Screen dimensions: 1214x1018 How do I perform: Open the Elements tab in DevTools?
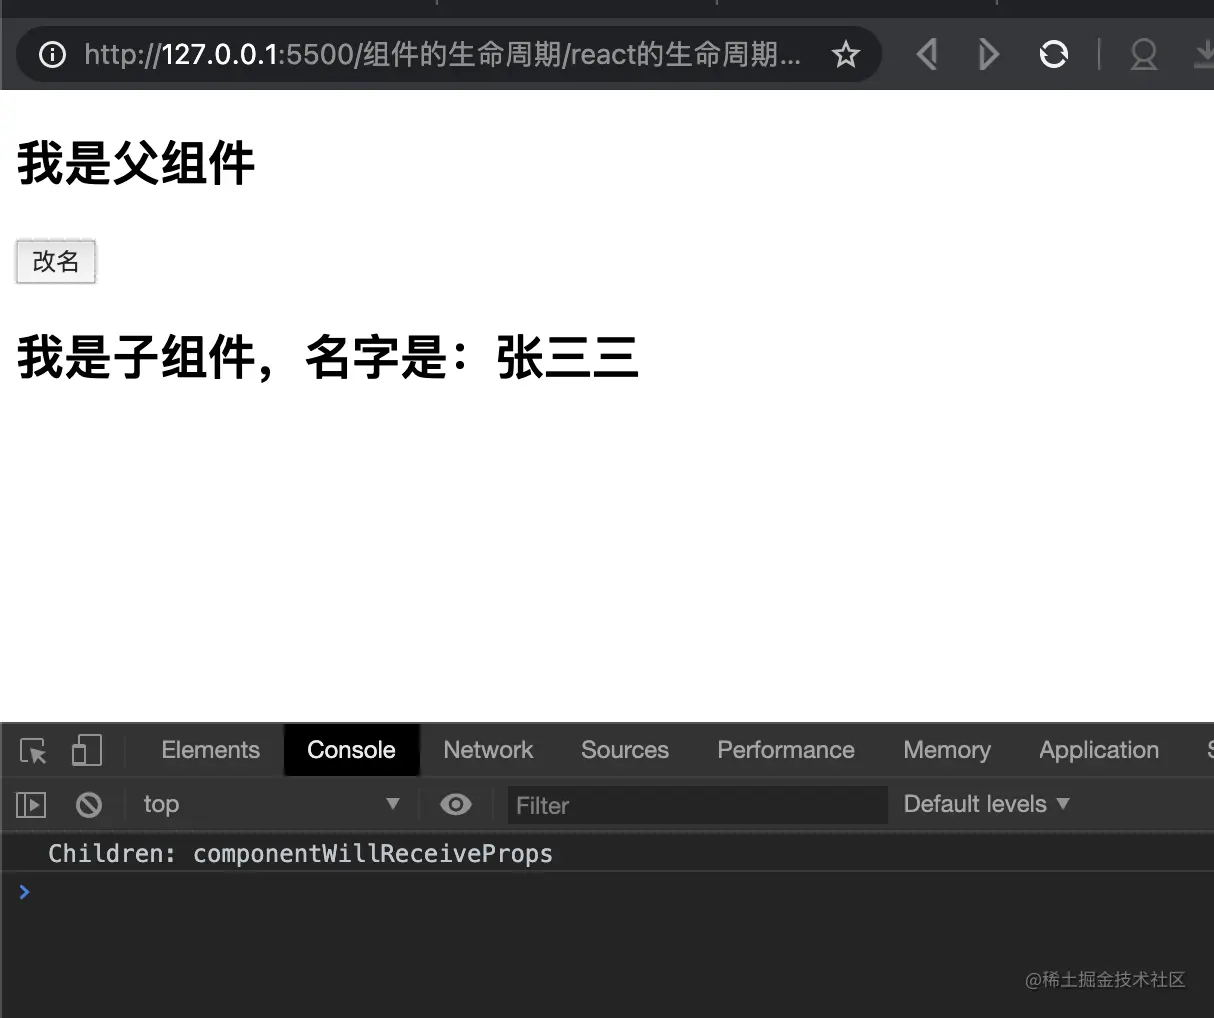tap(210, 750)
